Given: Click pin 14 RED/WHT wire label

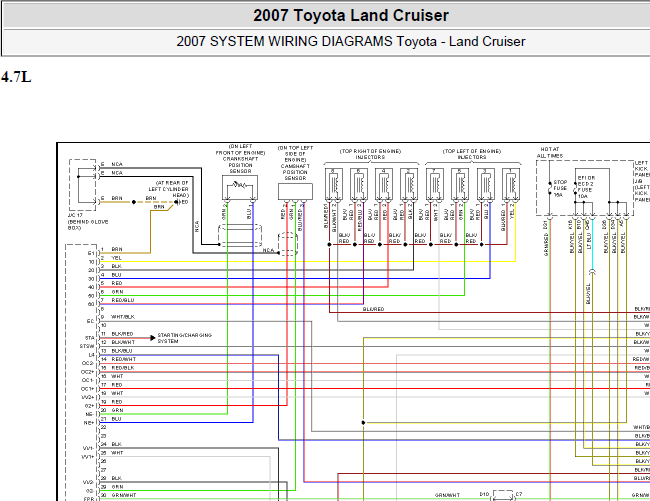Looking at the screenshot, I should coord(124,359).
